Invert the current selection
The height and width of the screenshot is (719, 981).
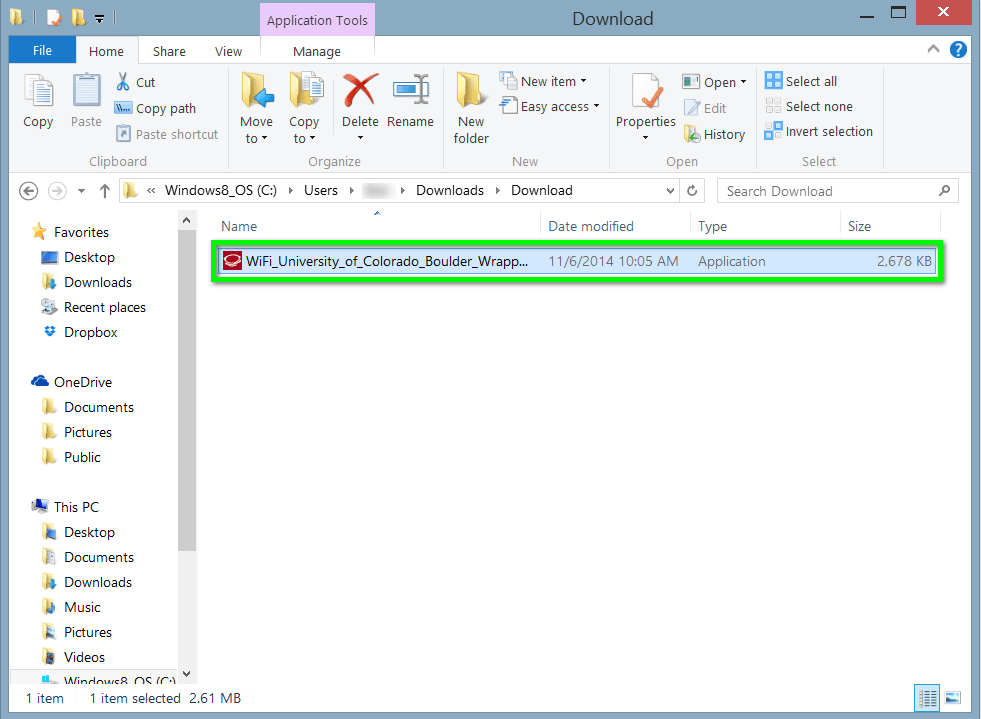818,131
